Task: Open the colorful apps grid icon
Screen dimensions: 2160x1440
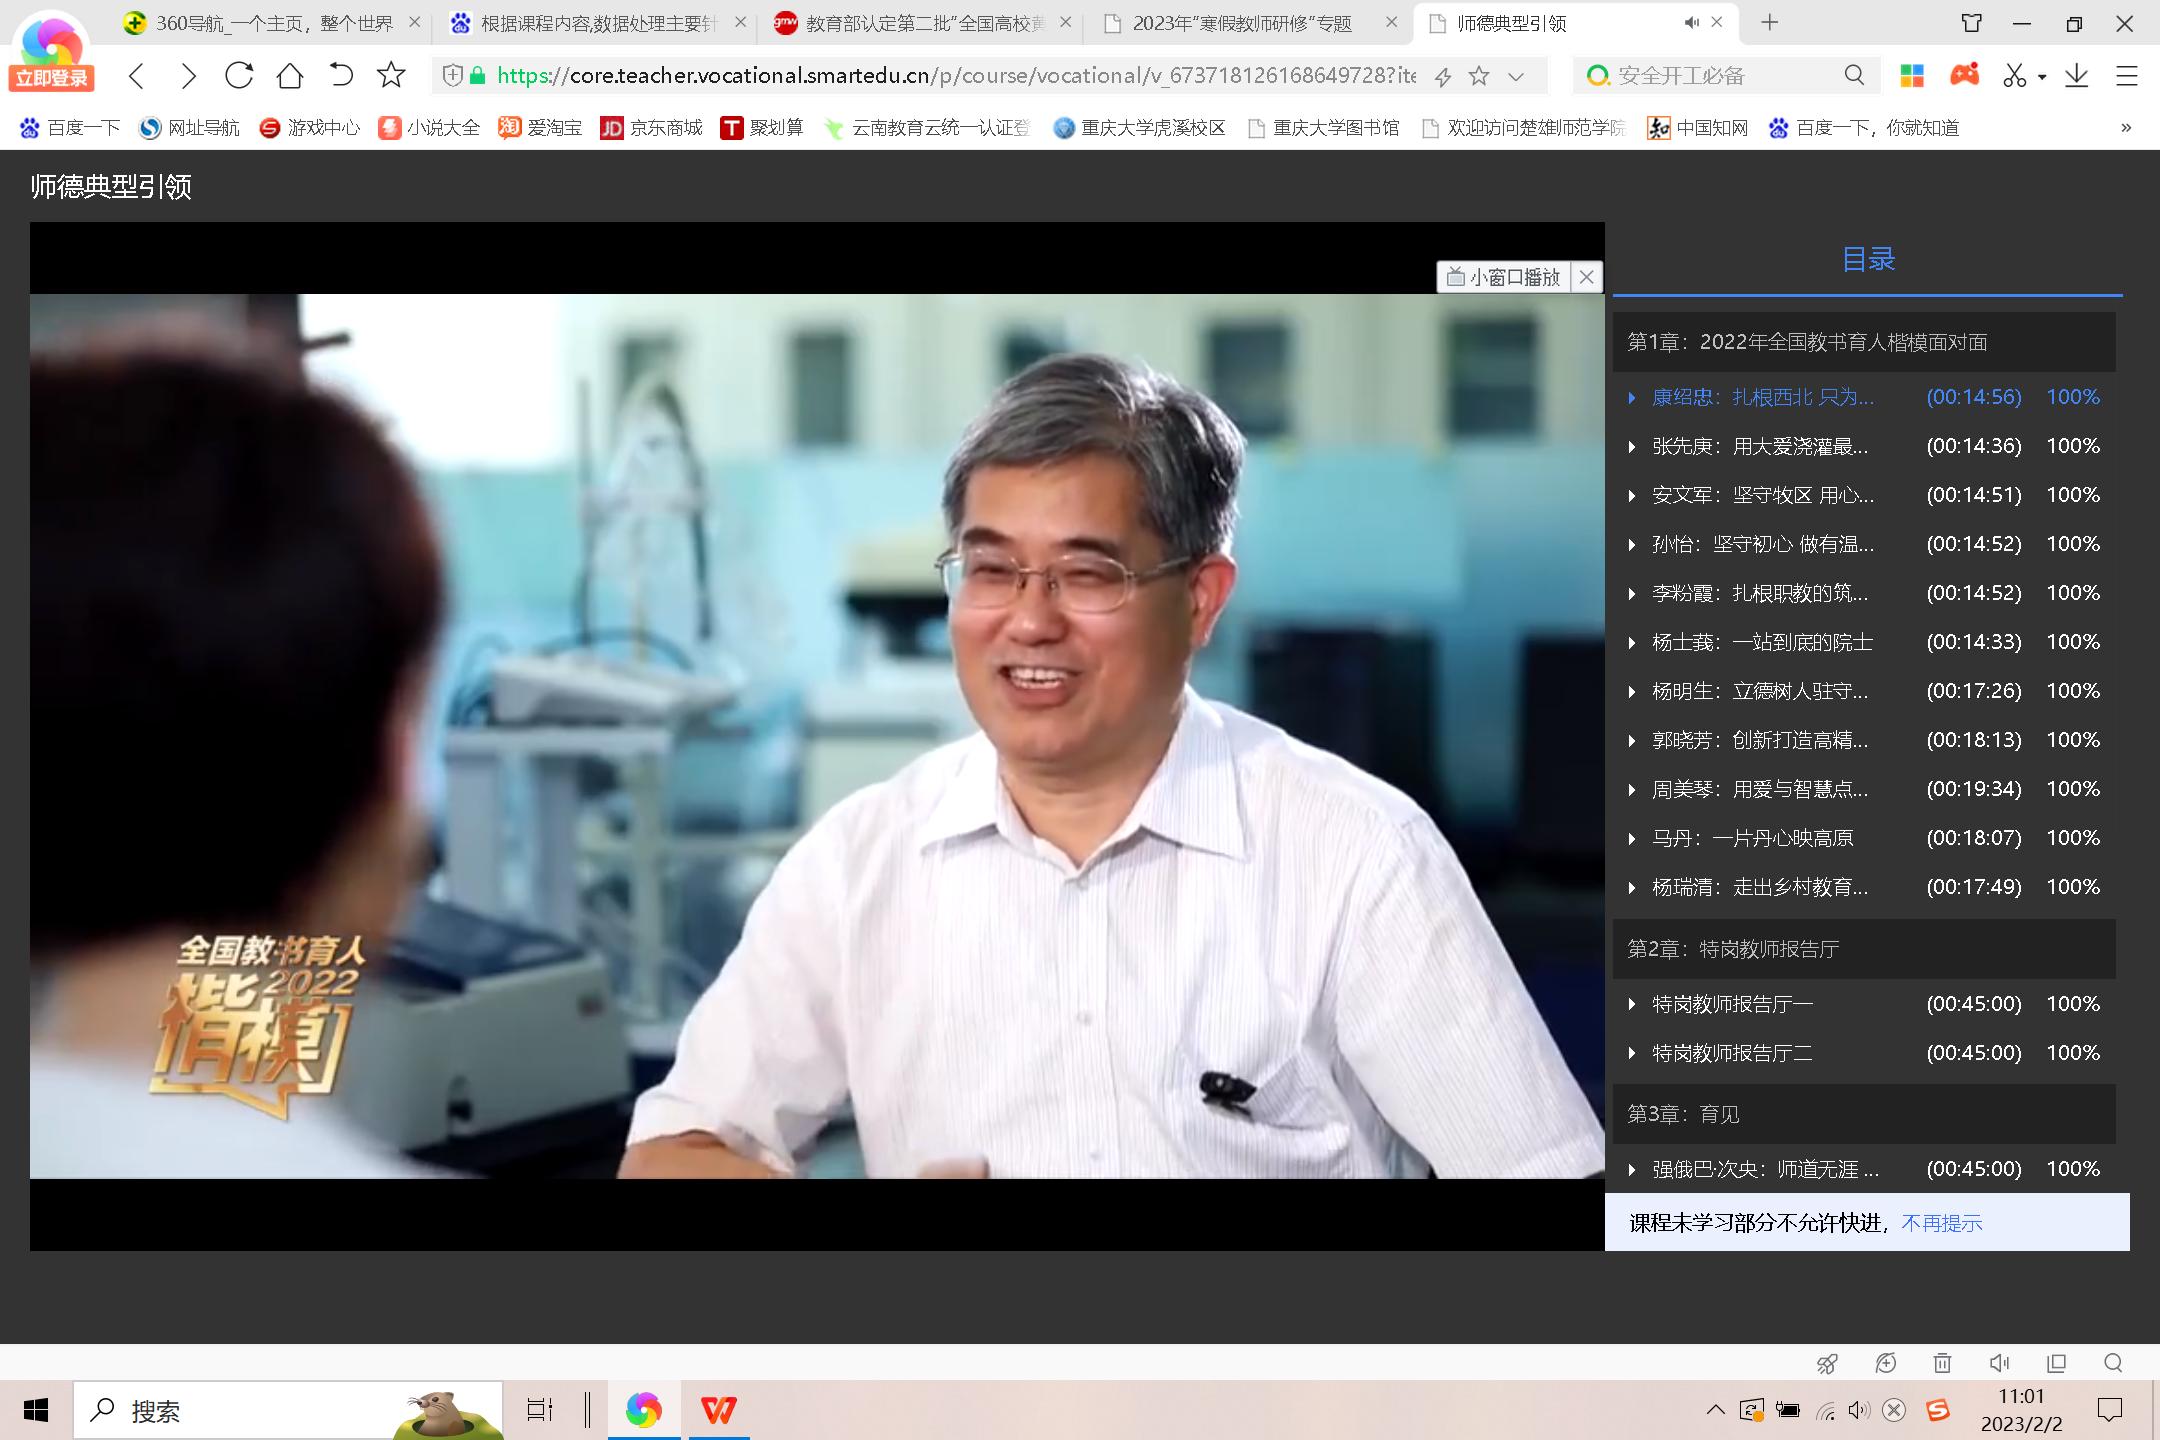Action: pyautogui.click(x=1912, y=76)
